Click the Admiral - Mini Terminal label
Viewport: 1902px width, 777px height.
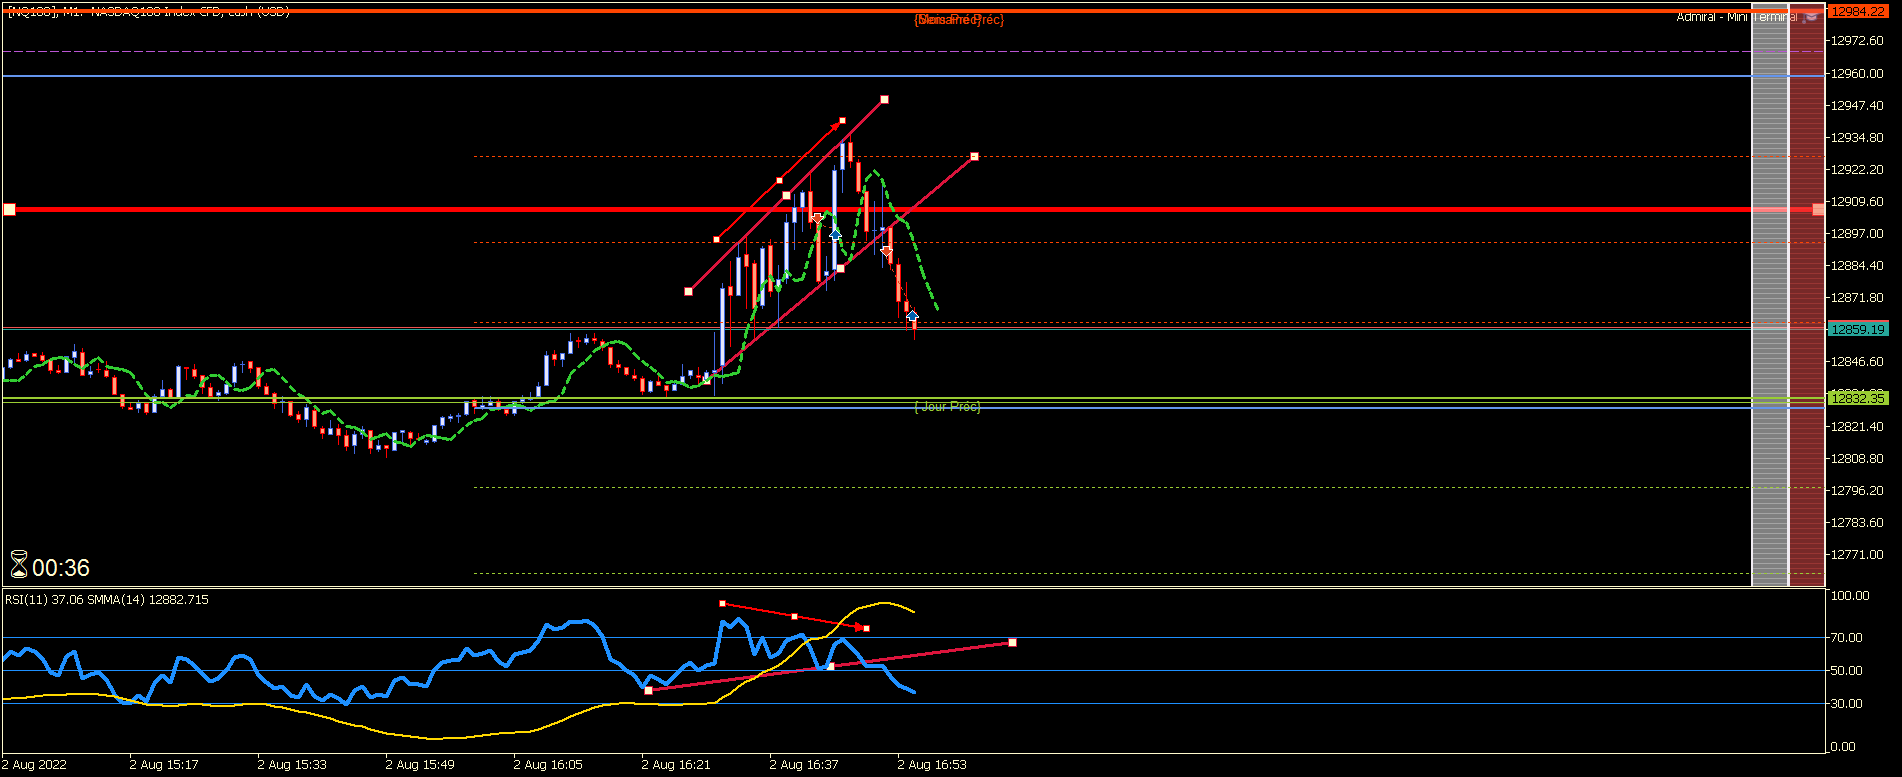click(x=1736, y=17)
